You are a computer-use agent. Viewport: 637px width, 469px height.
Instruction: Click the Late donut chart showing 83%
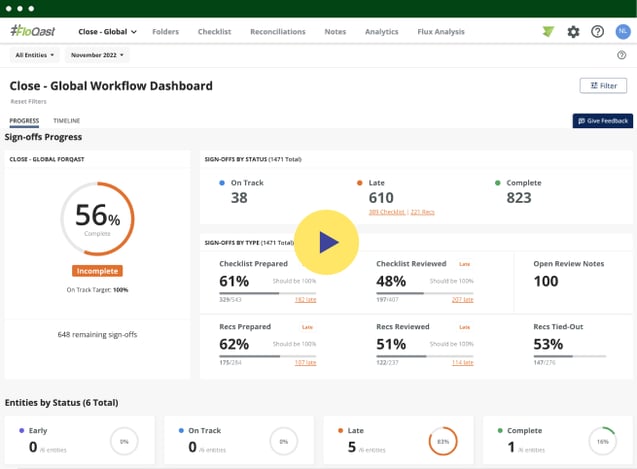coord(442,440)
